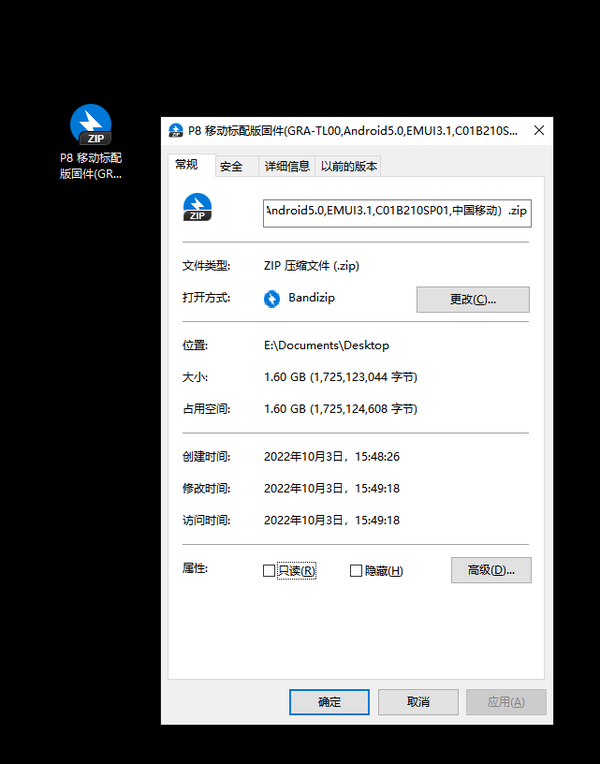Click the location value E:\Documents\Desktop

(x=327, y=345)
